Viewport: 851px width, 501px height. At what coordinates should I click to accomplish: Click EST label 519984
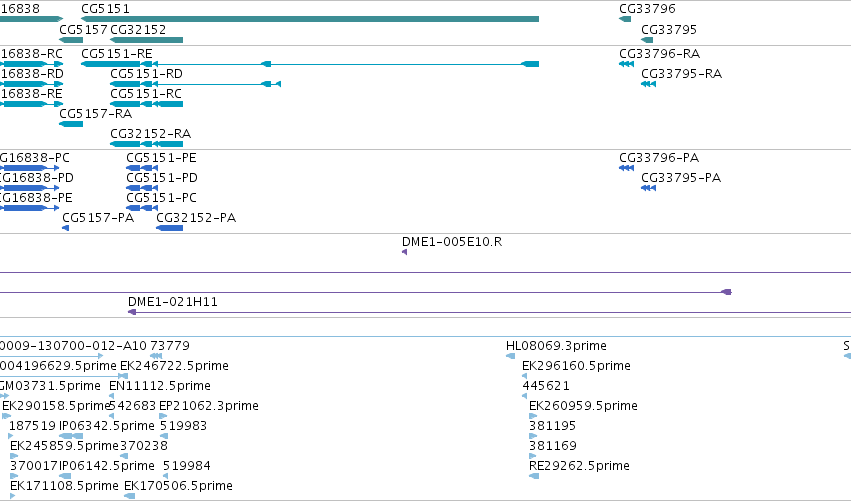click(187, 466)
